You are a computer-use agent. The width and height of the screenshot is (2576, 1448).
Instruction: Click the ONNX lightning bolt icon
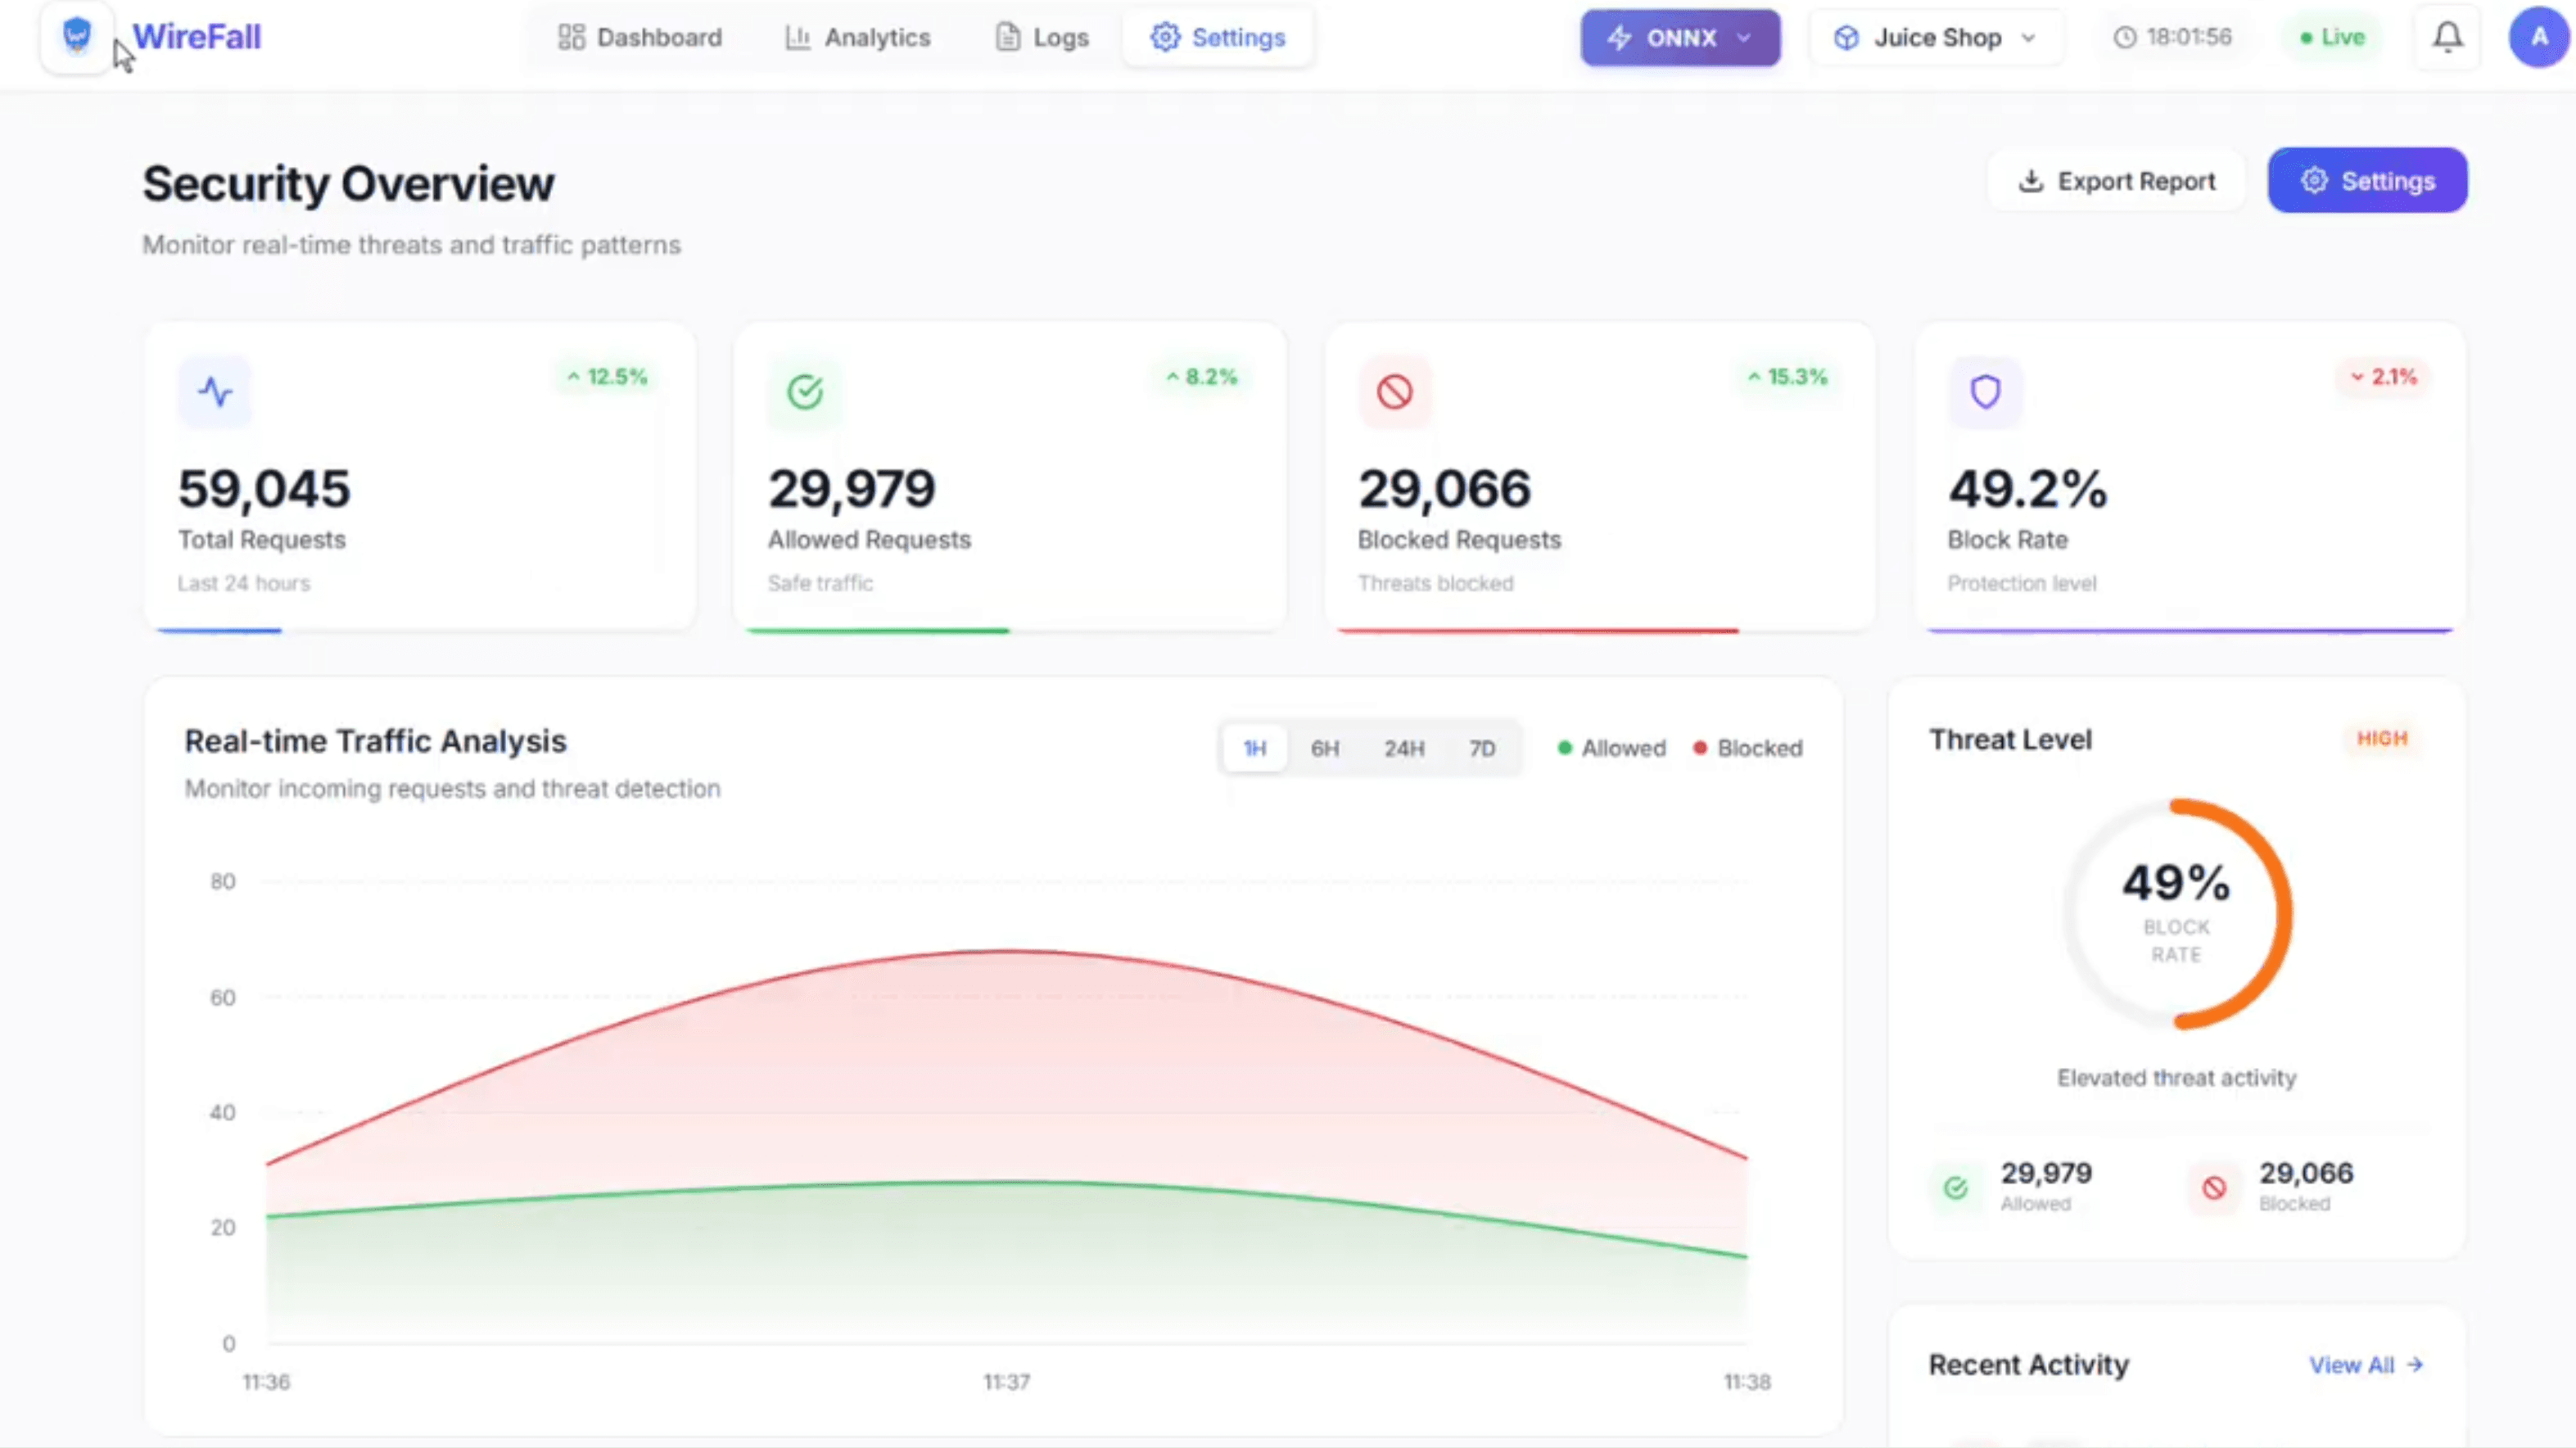tap(1620, 37)
